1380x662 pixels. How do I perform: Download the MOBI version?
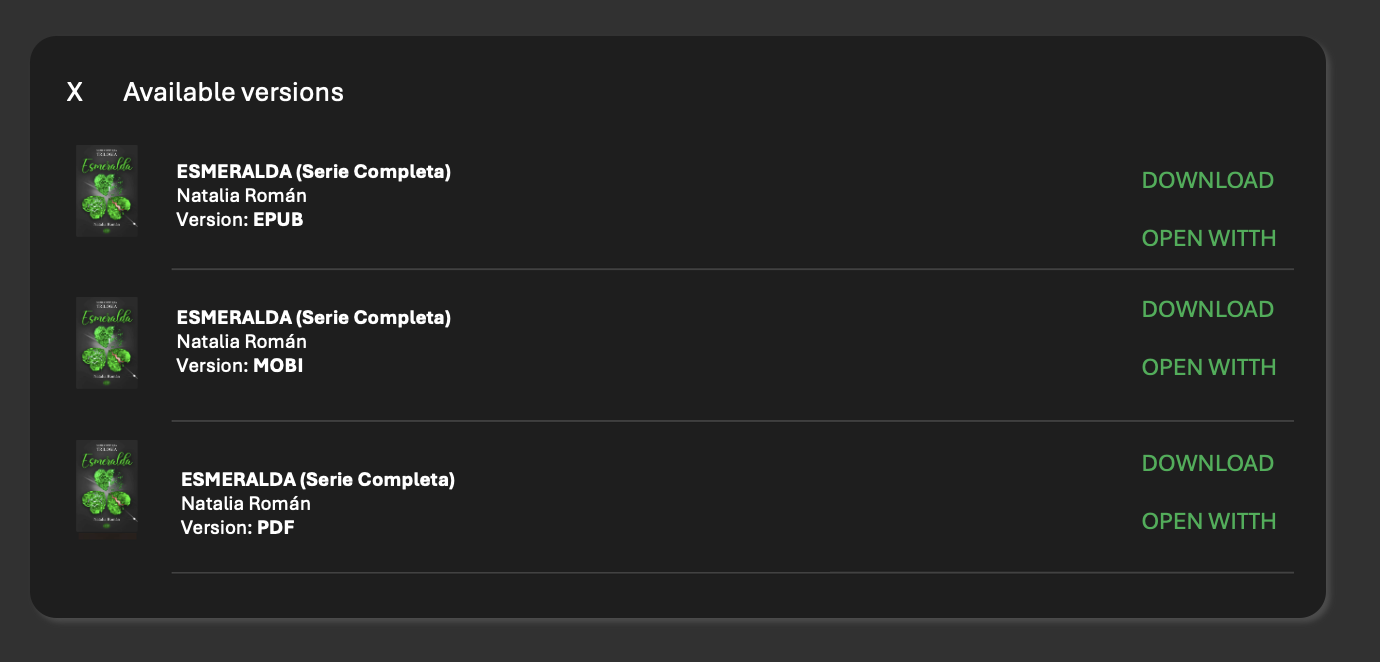tap(1207, 310)
